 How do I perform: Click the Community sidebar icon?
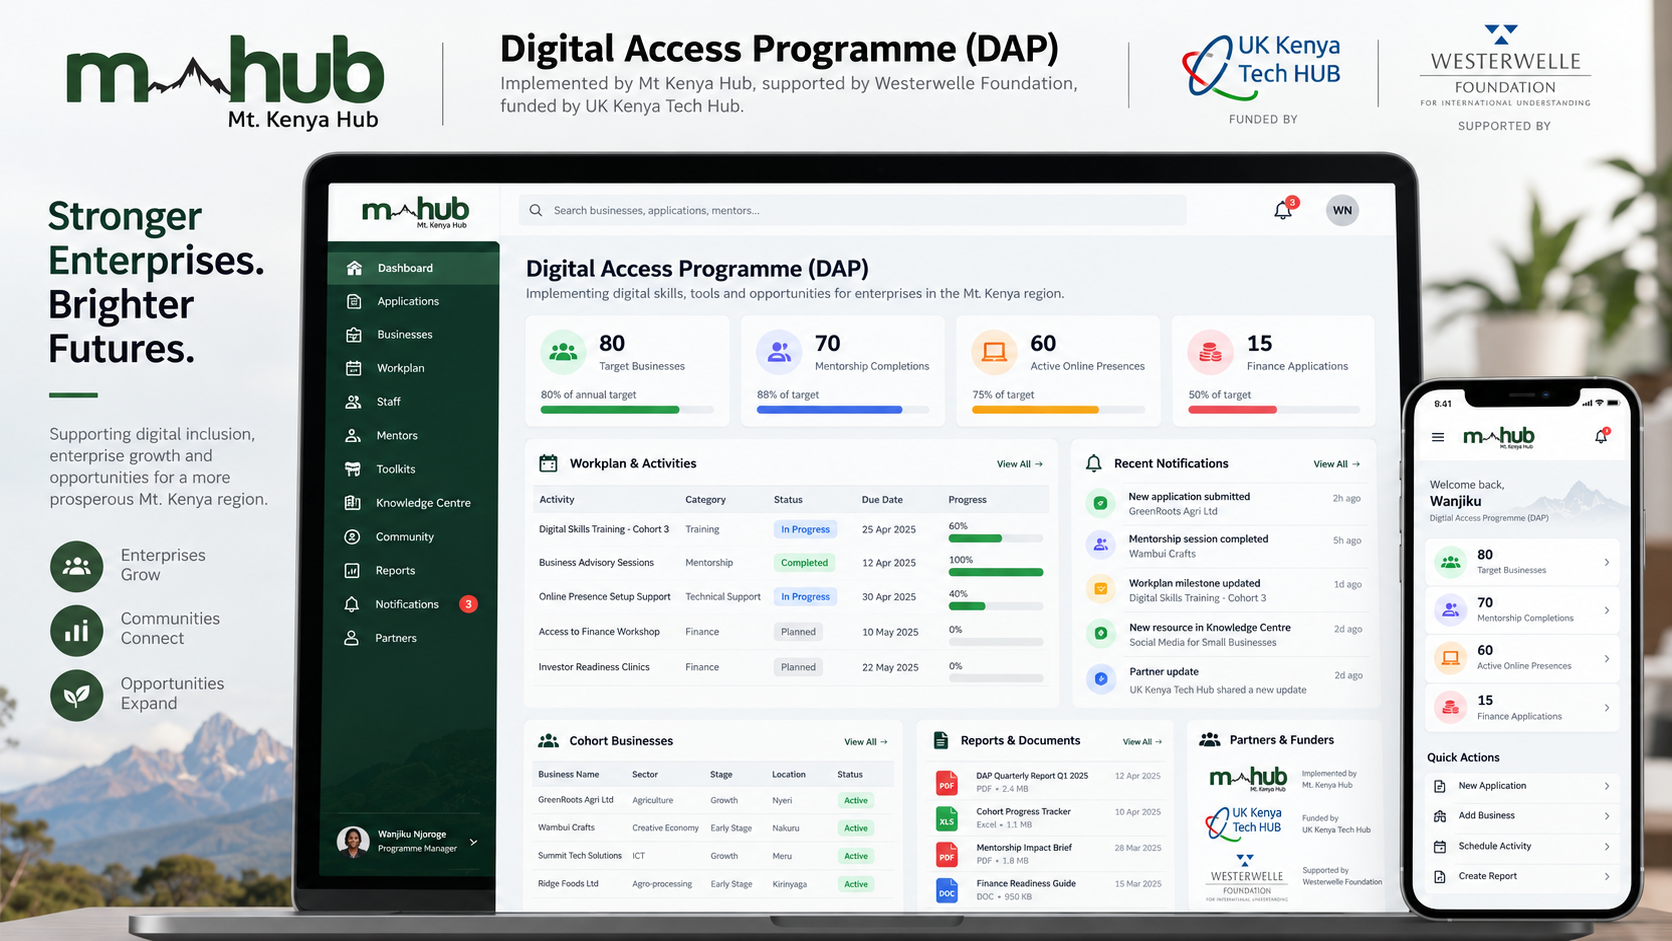click(352, 537)
